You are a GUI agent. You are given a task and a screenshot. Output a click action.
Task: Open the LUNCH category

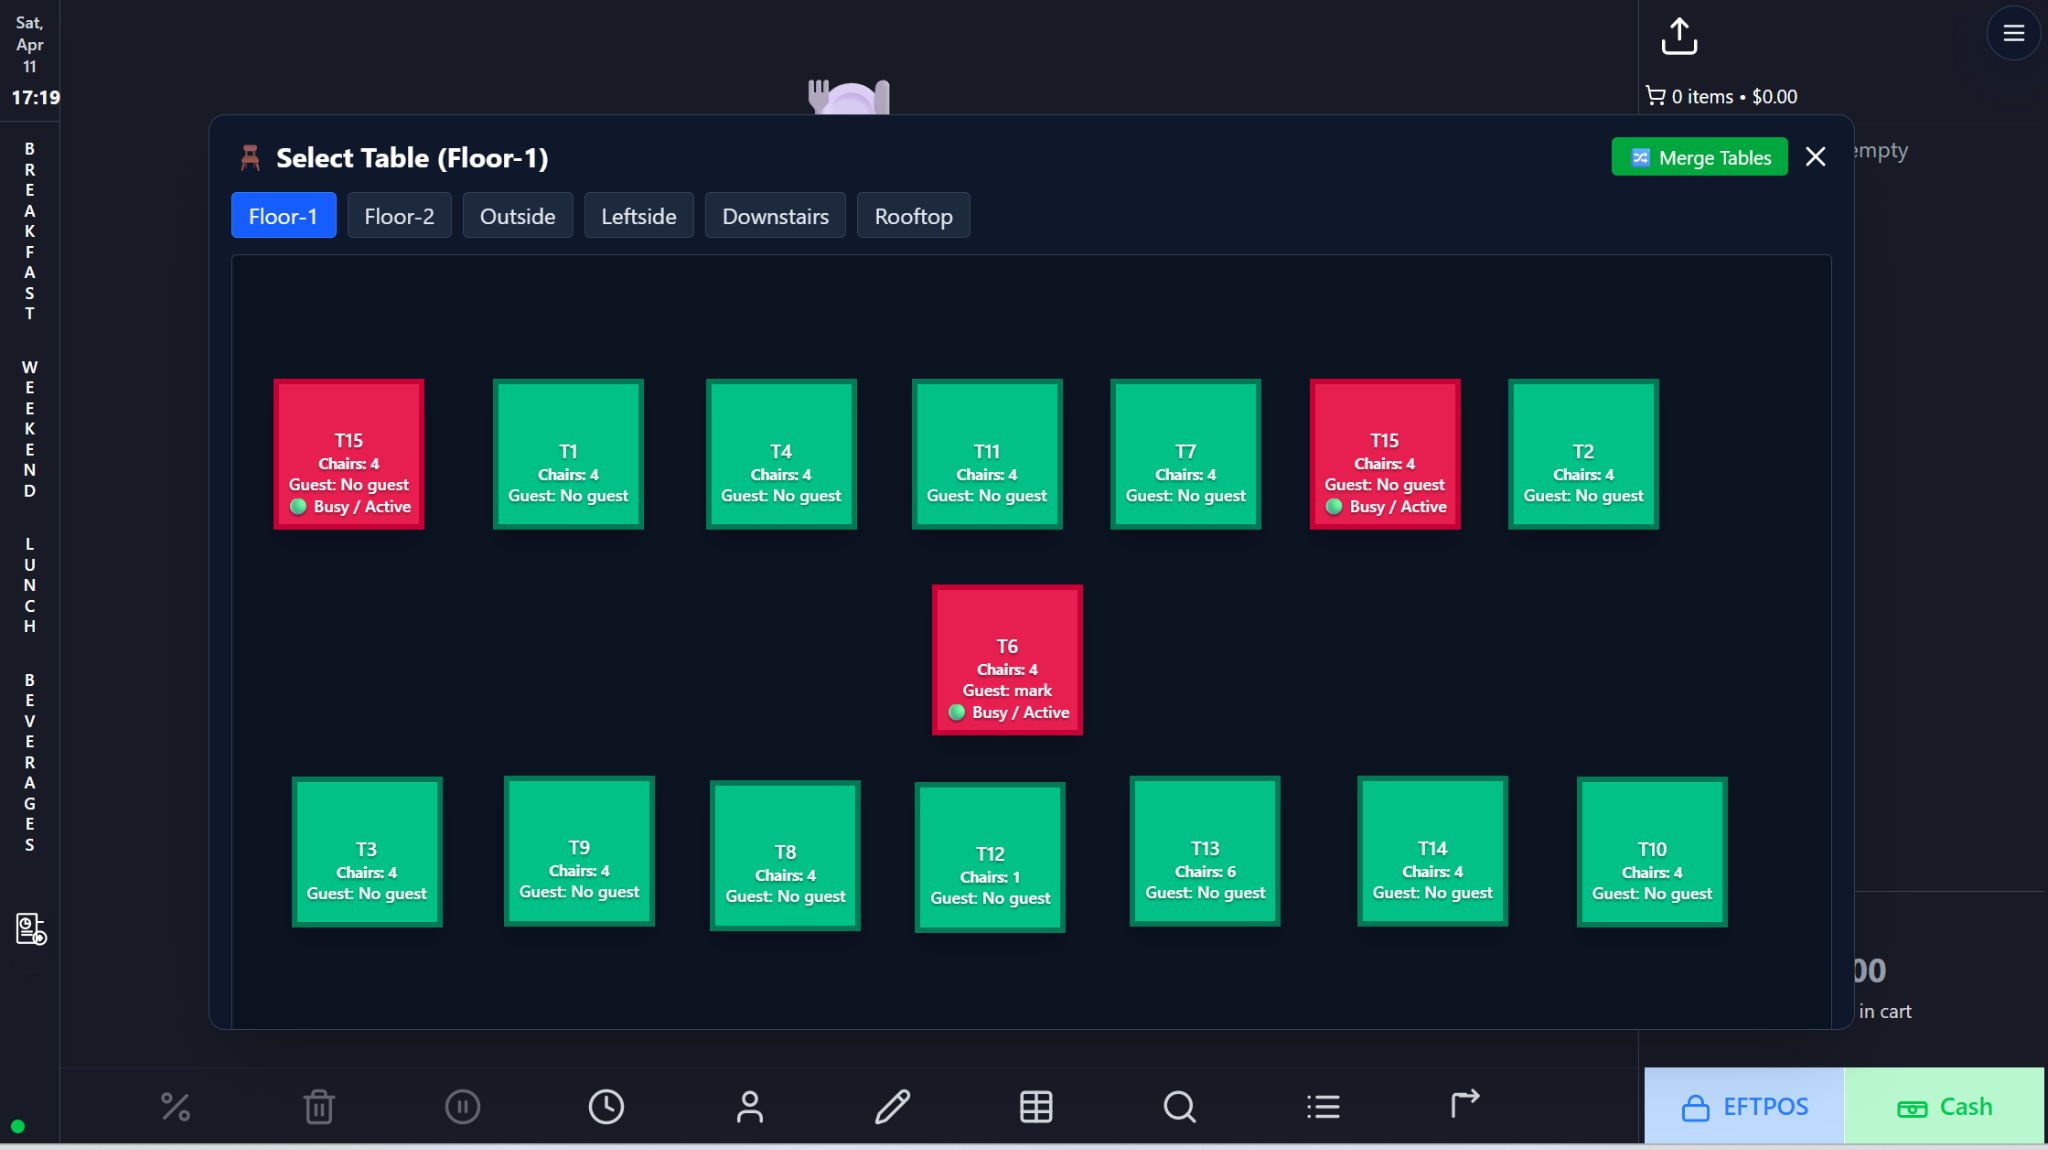click(x=30, y=585)
